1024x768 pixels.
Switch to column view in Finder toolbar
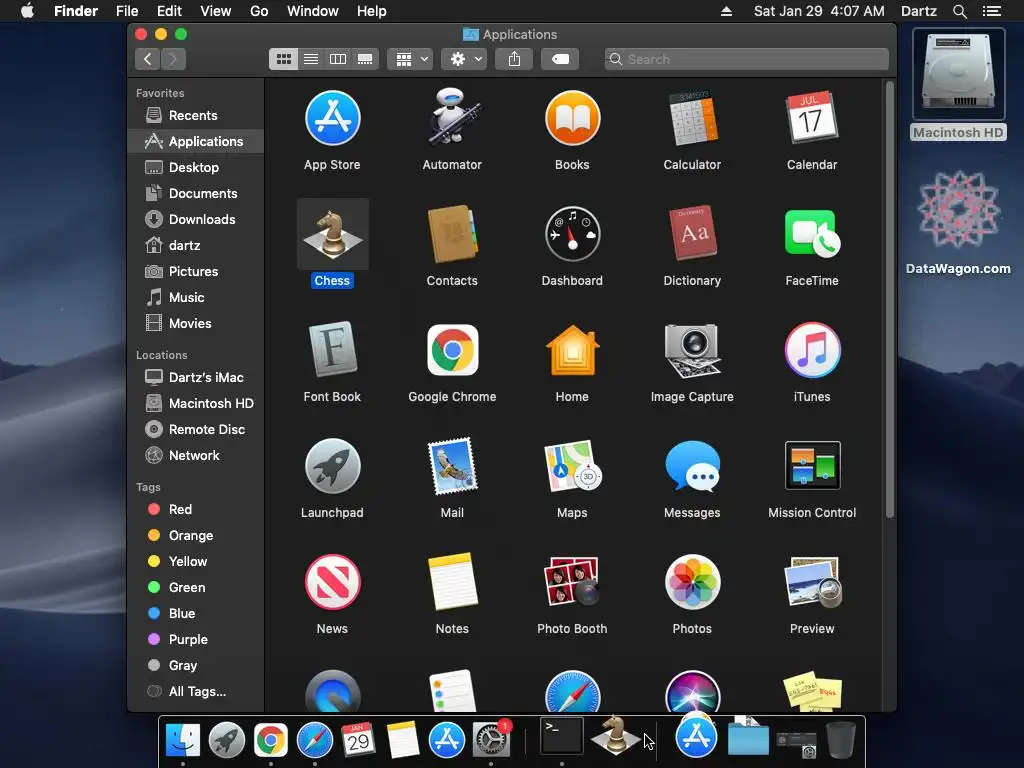pyautogui.click(x=338, y=59)
